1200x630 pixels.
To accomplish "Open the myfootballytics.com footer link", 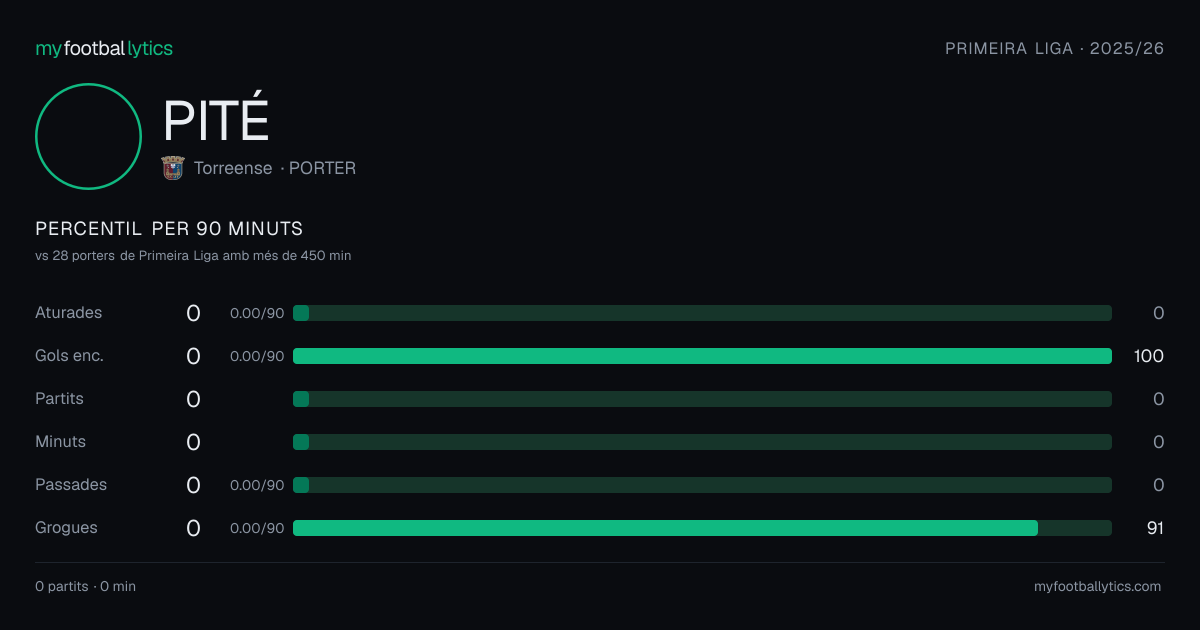I will (x=1097, y=586).
